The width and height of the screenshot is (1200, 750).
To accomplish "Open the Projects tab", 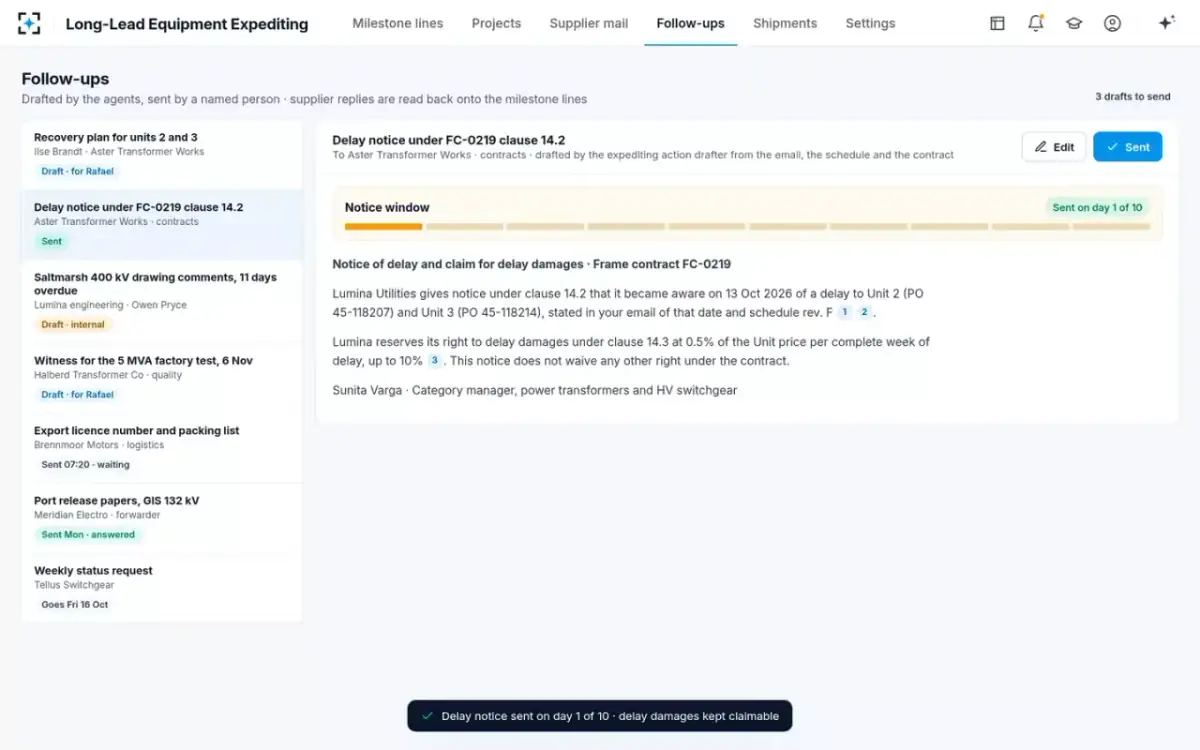I will coord(496,23).
